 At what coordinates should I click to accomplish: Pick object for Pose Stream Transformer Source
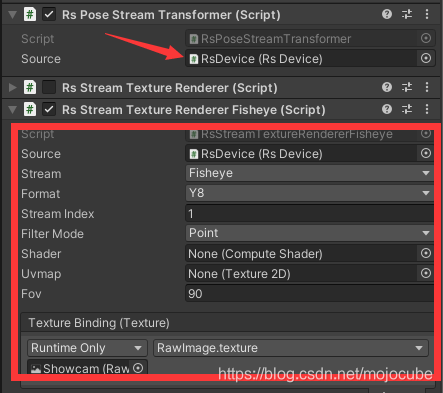pos(426,58)
